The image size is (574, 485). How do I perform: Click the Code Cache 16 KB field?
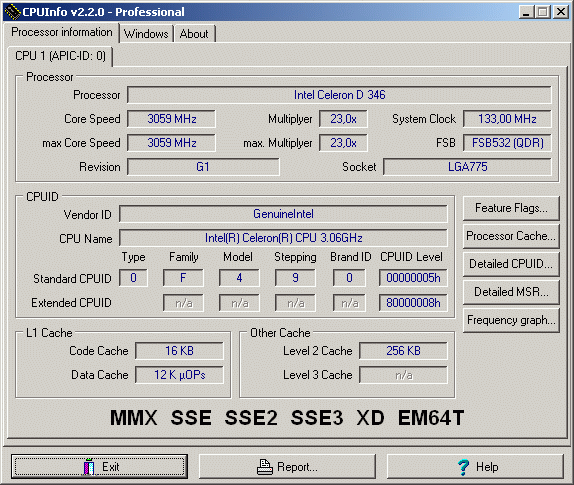click(x=179, y=351)
